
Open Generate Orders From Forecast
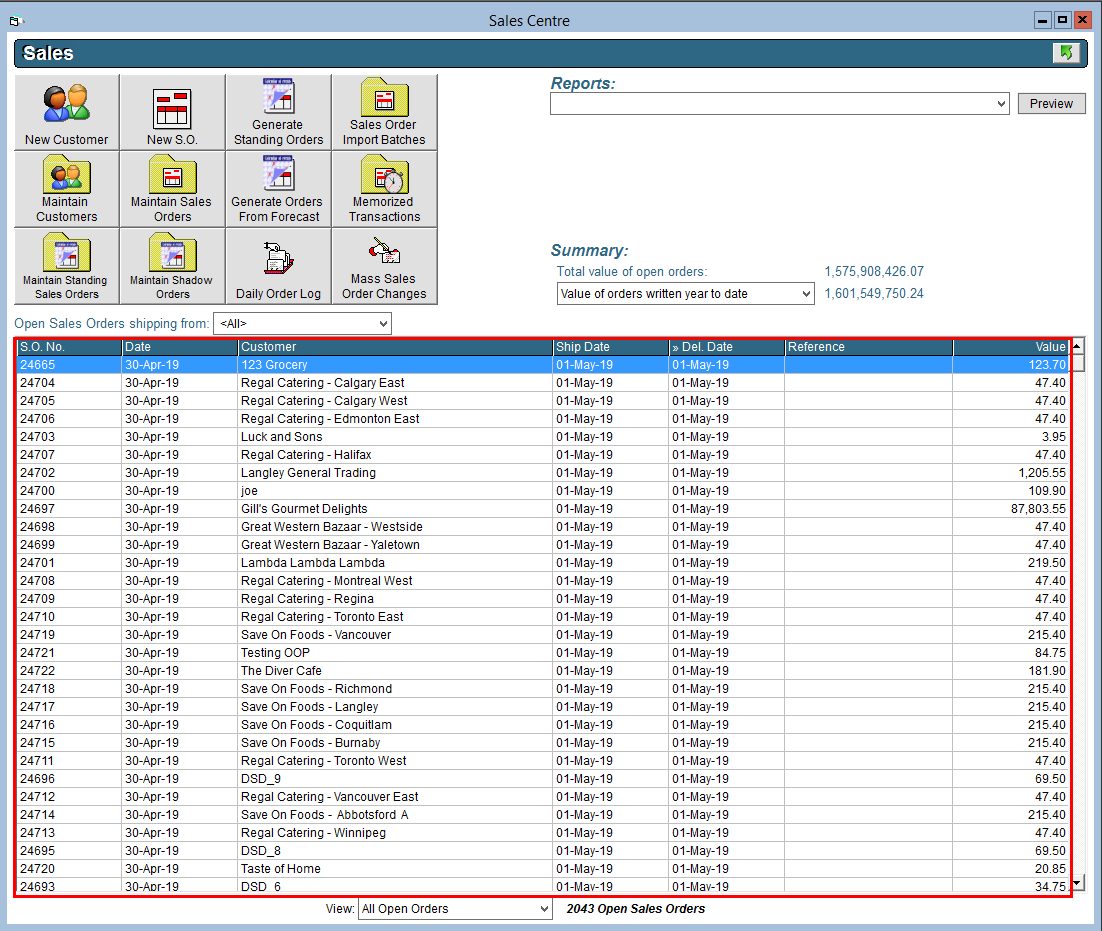(278, 189)
